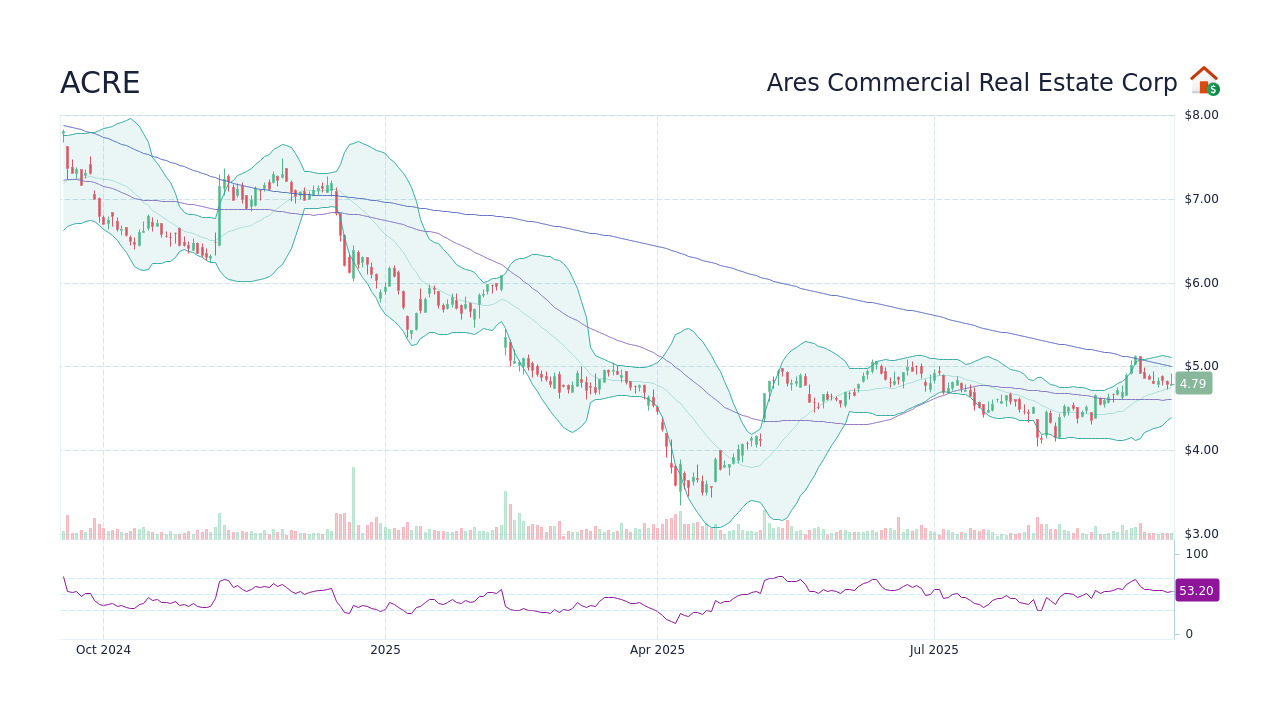Image resolution: width=1280 pixels, height=720 pixels.
Task: Expand the Oct 2024 date axis label
Action: tap(103, 650)
